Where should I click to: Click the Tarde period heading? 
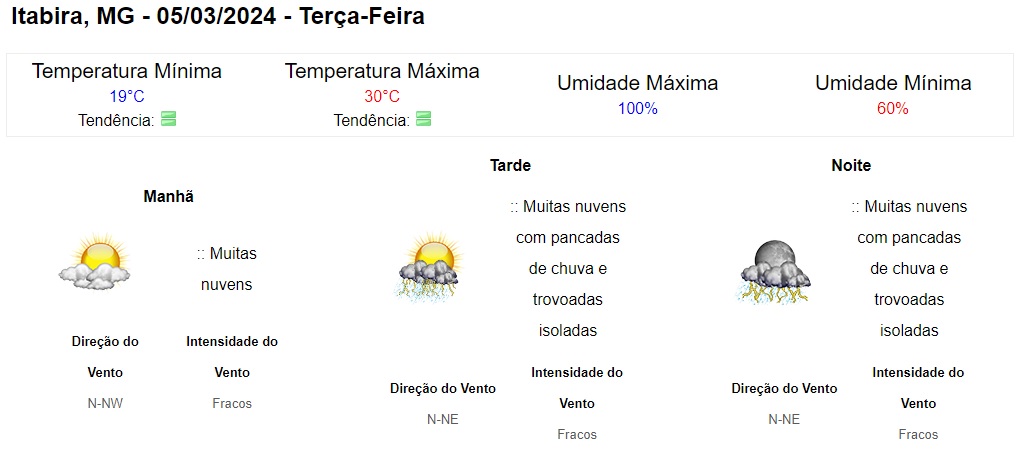(510, 166)
